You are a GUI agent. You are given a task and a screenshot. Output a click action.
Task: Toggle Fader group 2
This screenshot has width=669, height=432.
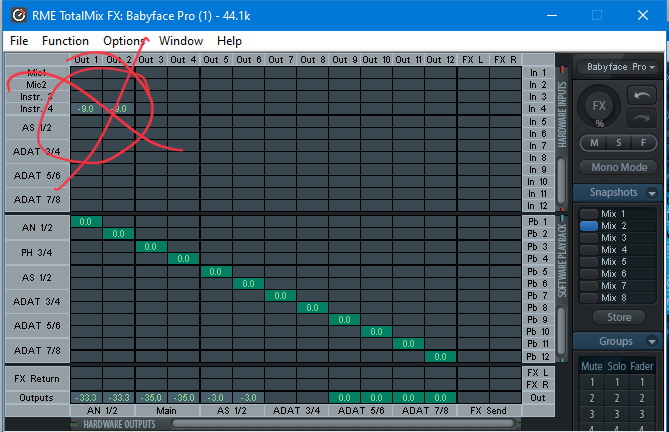(x=642, y=398)
